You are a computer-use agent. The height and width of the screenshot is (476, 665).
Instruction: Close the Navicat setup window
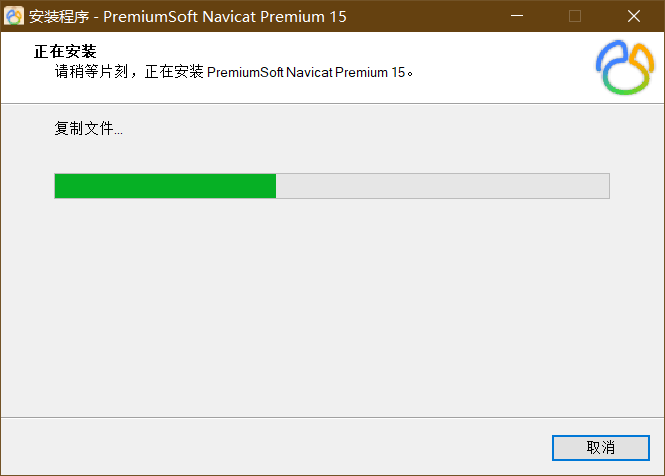634,16
